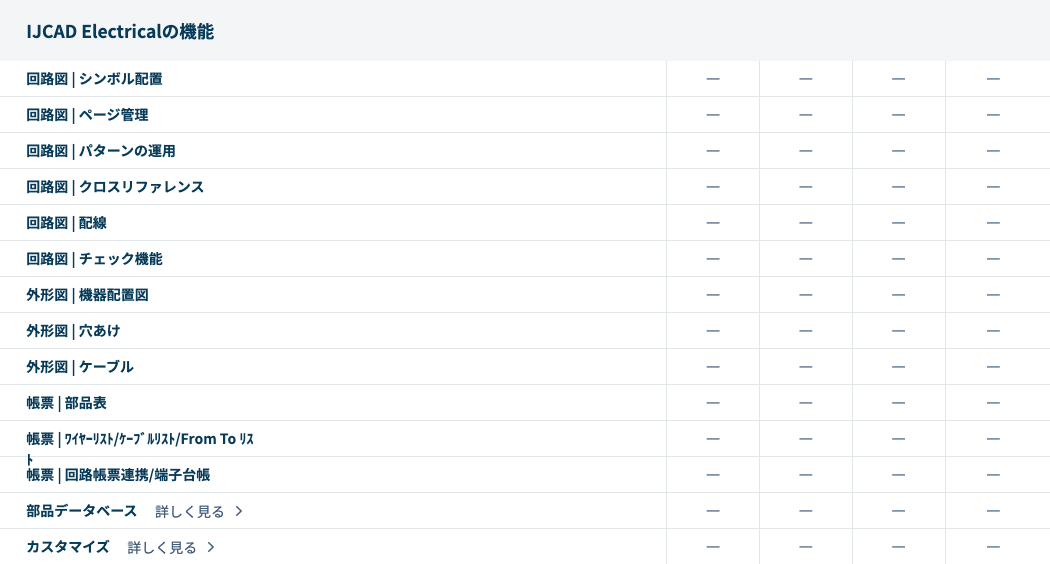Click the IJCAD Electricalの機能 section header
Image resolution: width=1050 pixels, height=564 pixels.
120,32
